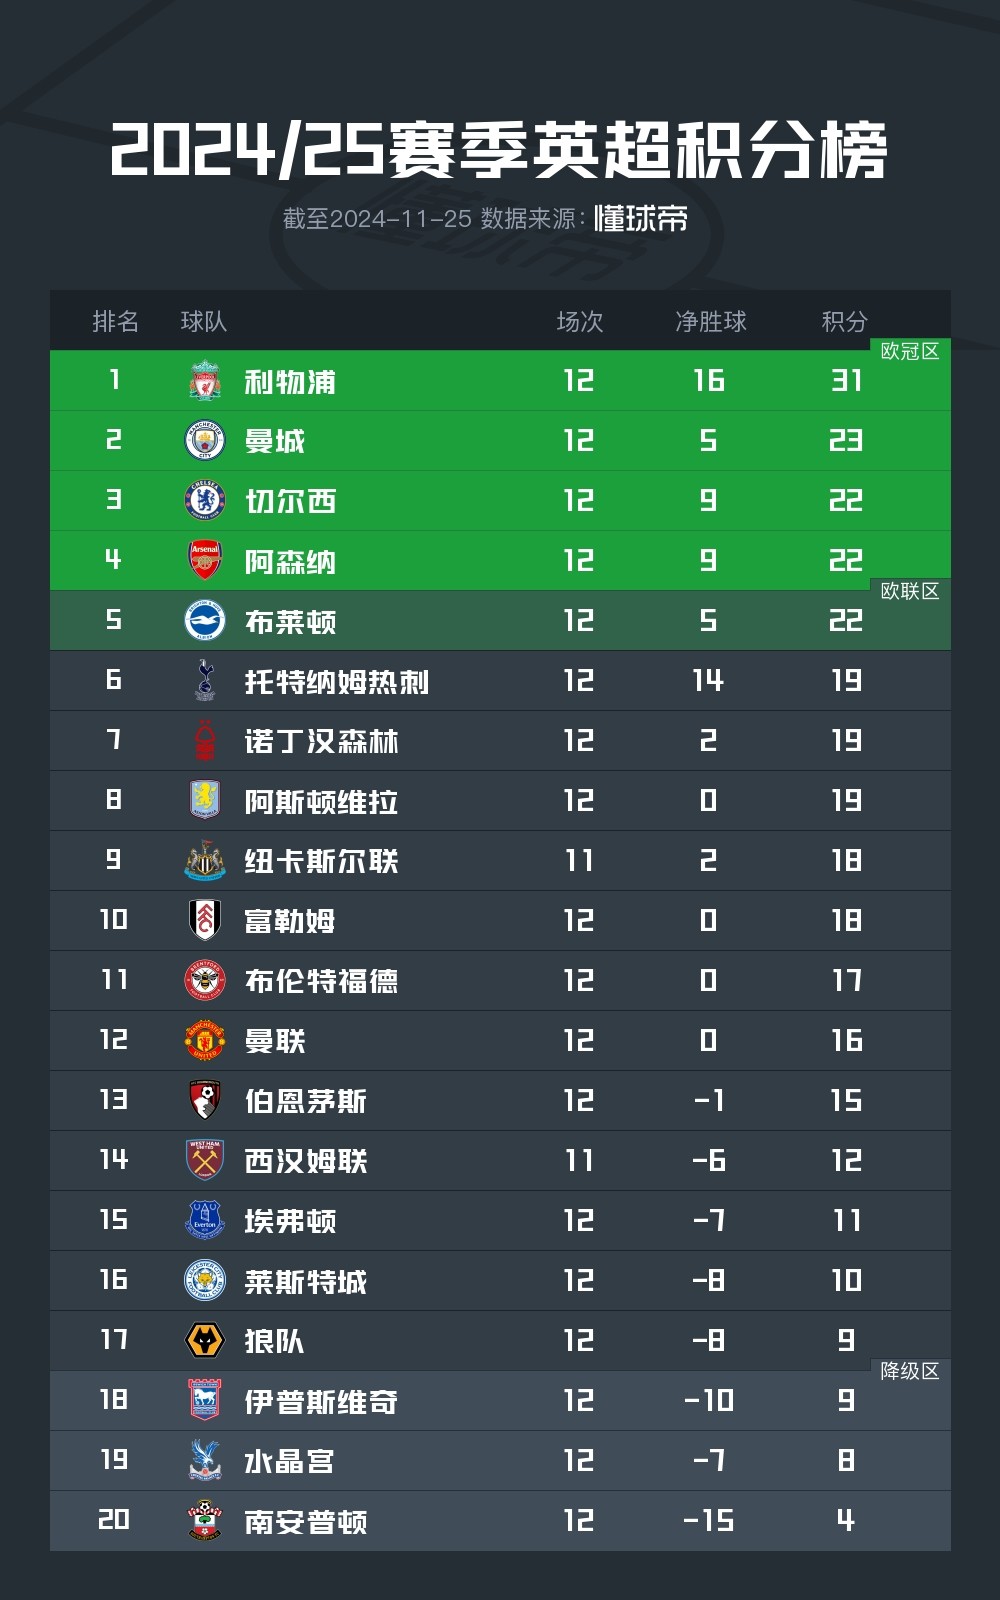The image size is (1000, 1600).
Task: Click the 场次 column header
Action: [579, 321]
